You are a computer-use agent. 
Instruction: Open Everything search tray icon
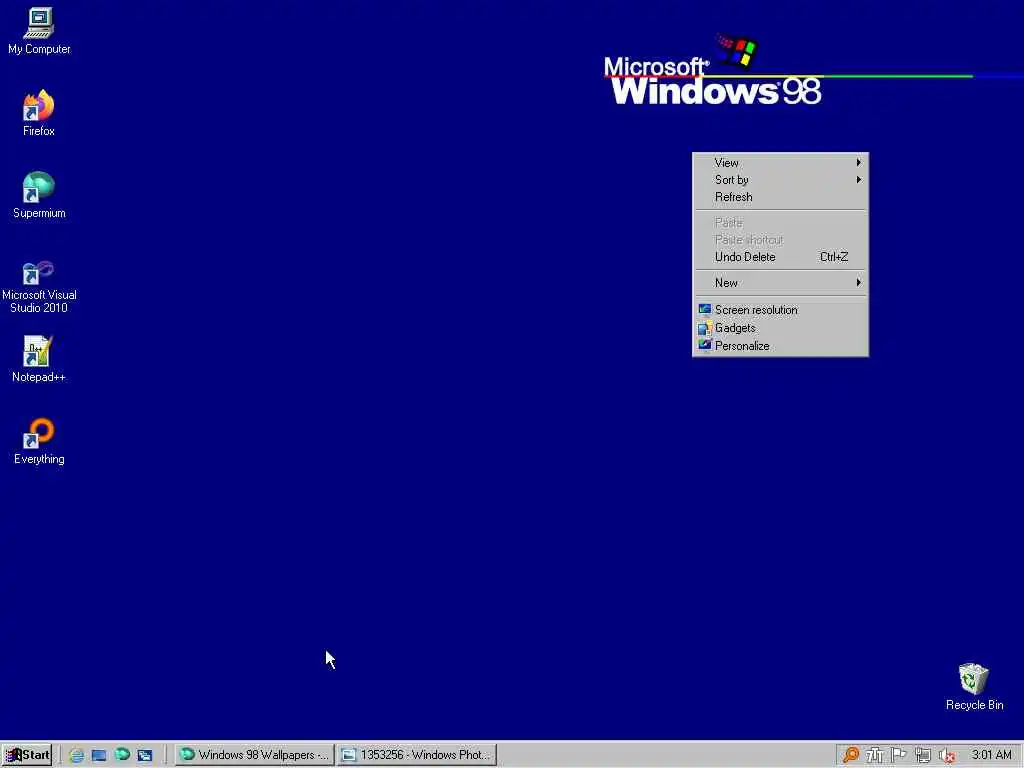(x=850, y=755)
